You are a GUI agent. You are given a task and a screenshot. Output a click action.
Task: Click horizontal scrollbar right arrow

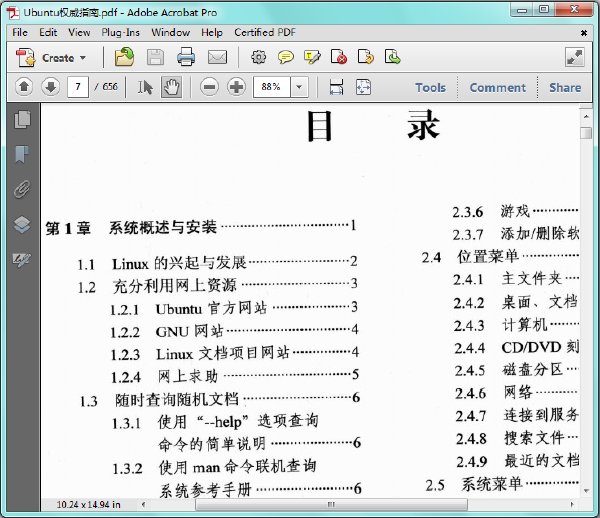click(572, 505)
